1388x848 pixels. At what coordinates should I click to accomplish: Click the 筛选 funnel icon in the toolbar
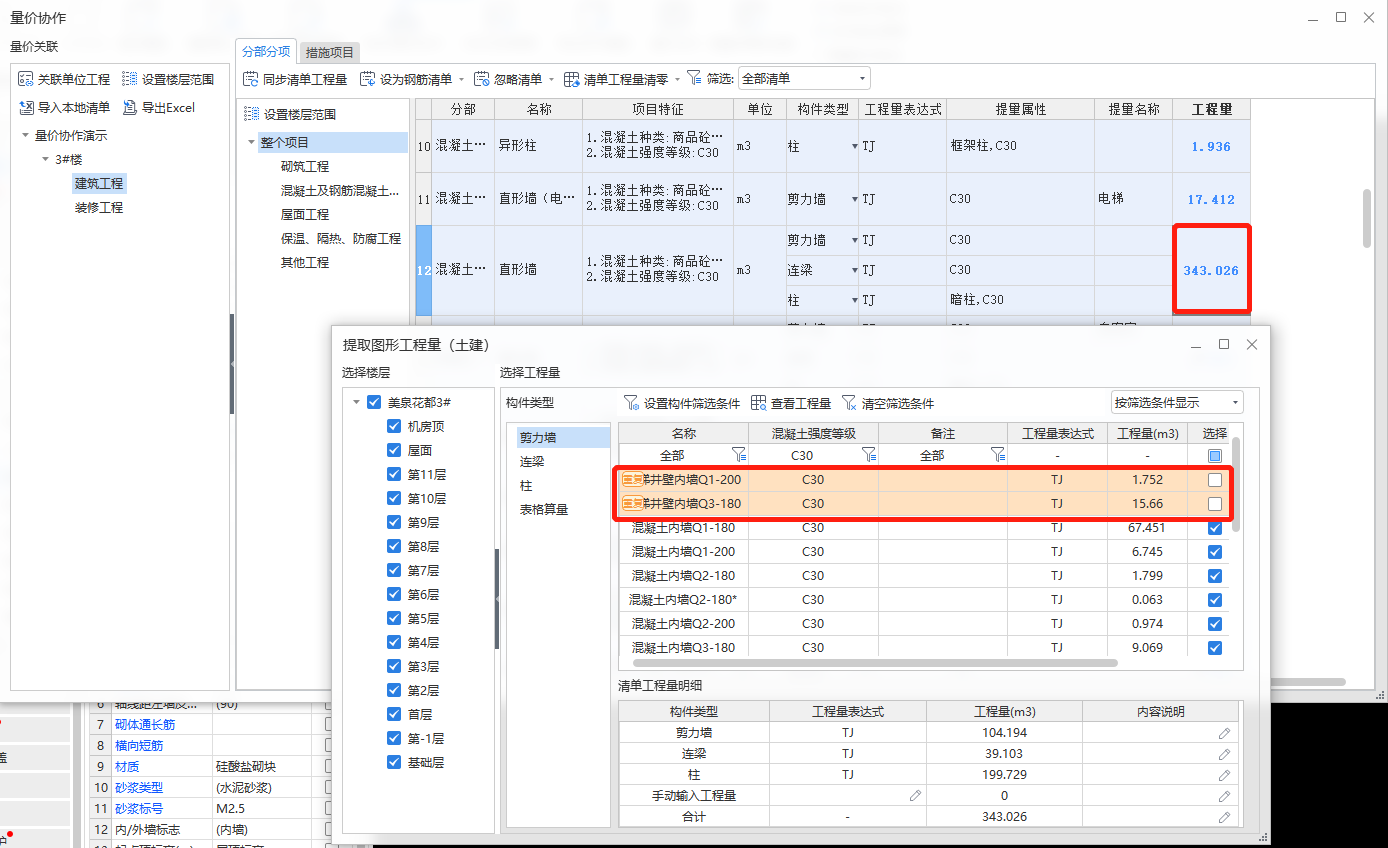coord(694,78)
